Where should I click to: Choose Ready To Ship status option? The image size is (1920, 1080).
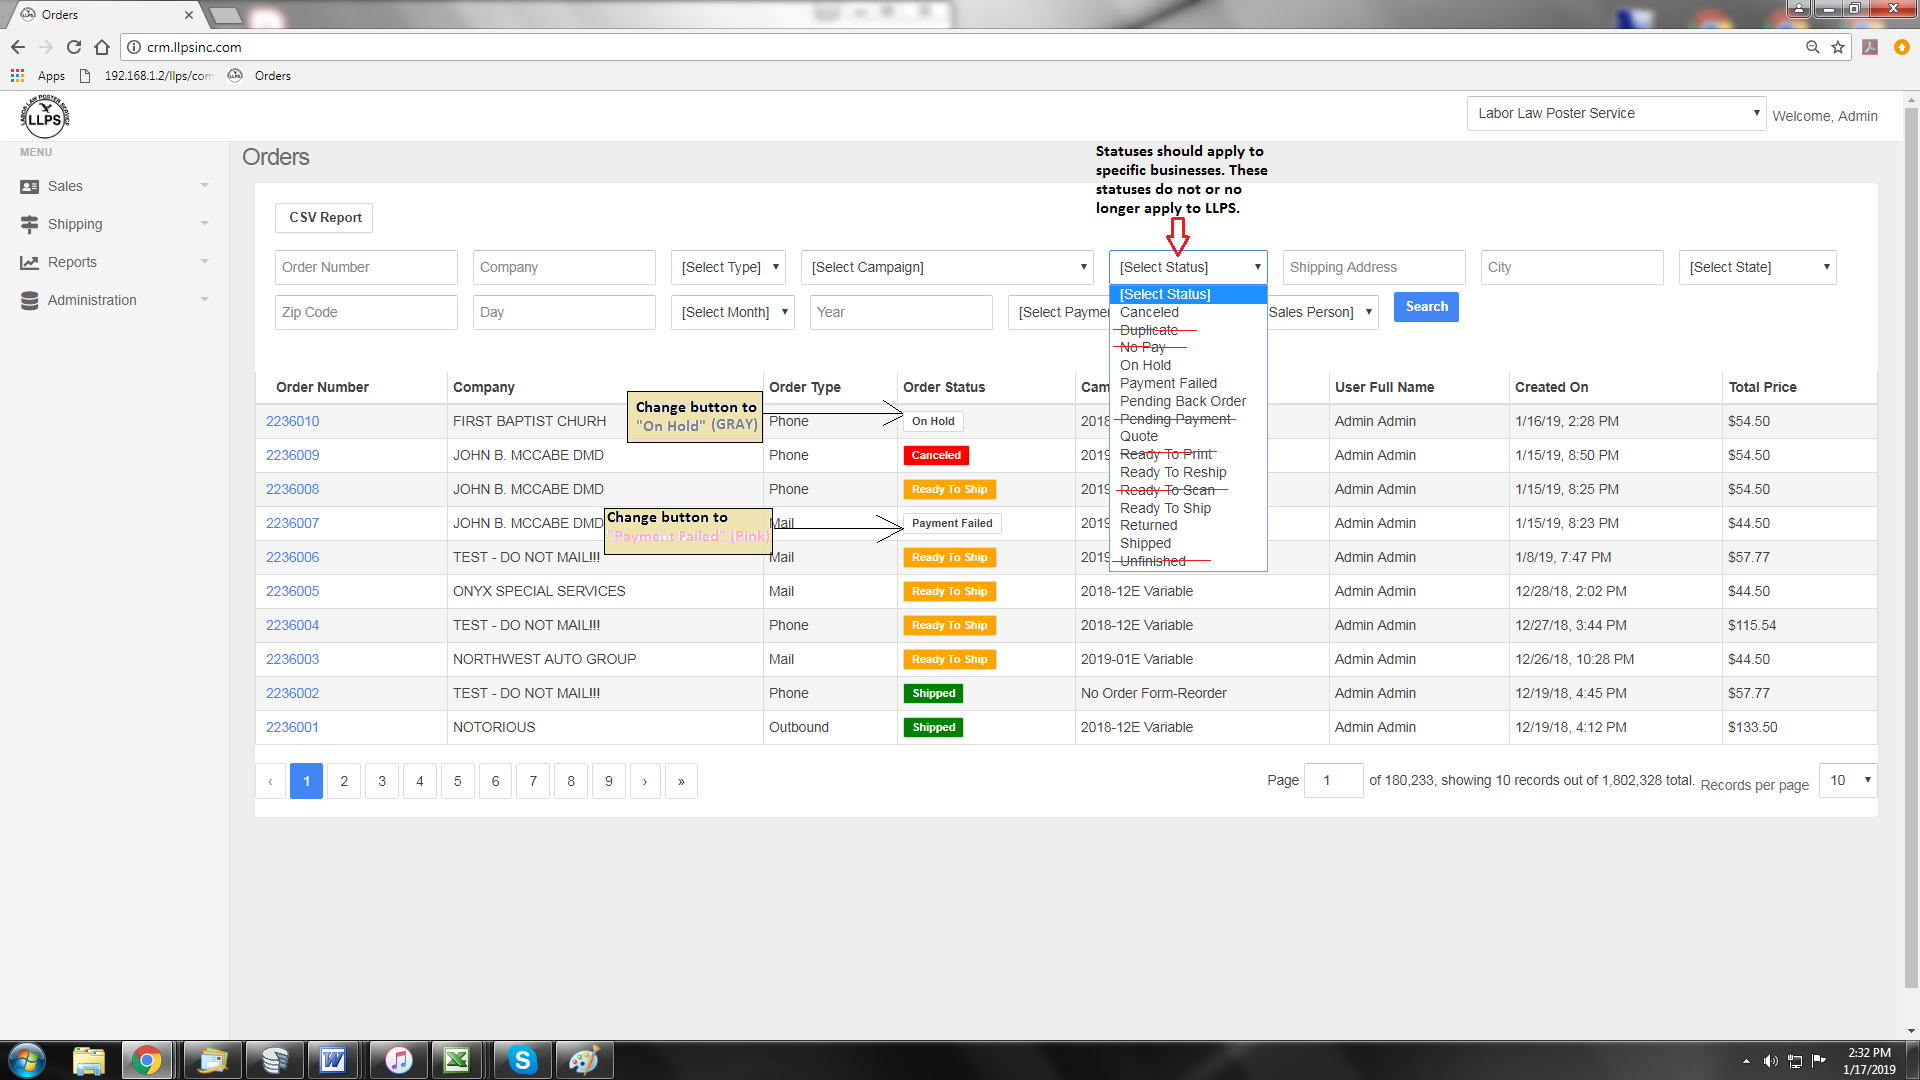pyautogui.click(x=1165, y=508)
